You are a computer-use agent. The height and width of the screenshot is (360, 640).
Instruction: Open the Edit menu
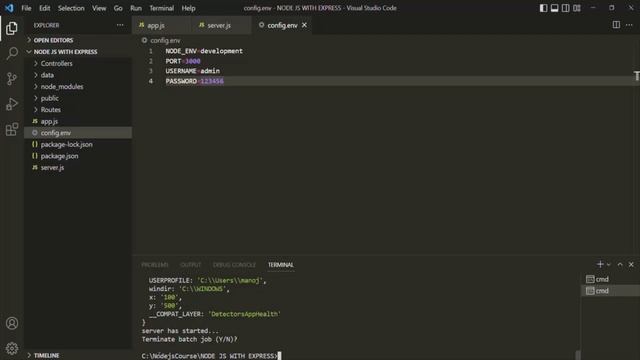pyautogui.click(x=44, y=8)
